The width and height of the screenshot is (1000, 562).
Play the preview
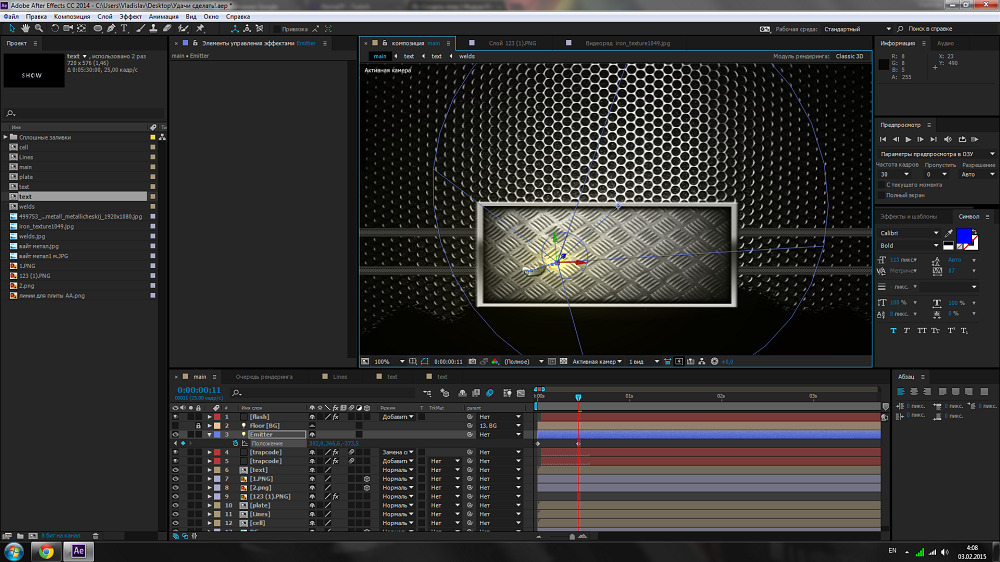[908, 139]
